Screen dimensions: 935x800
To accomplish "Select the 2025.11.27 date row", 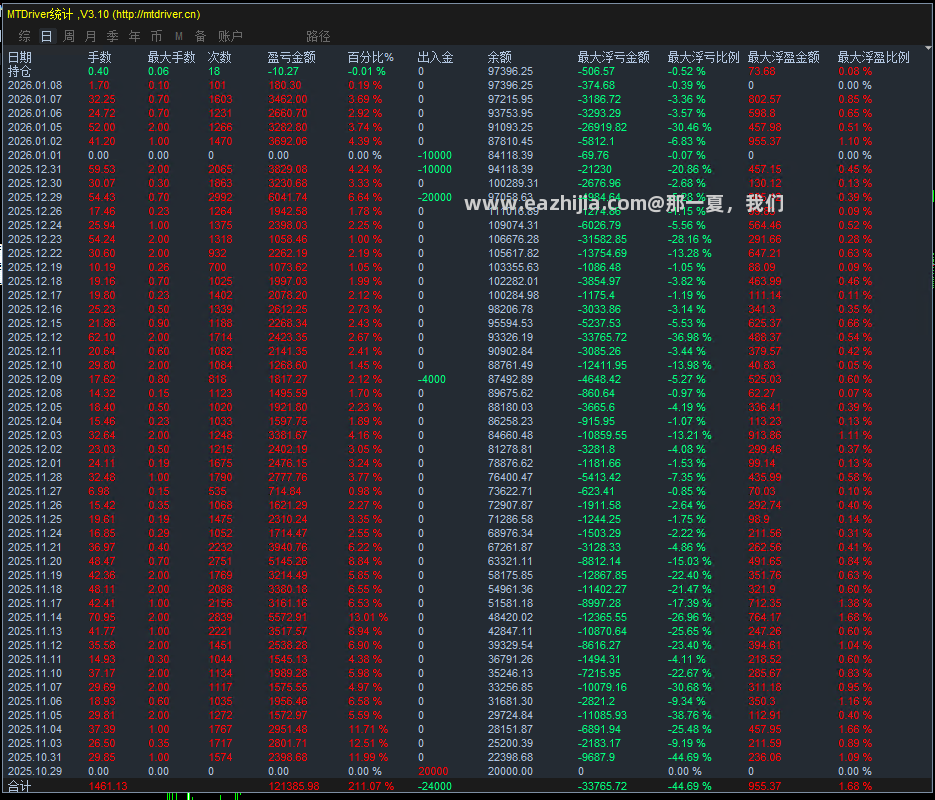I will 35,491.
